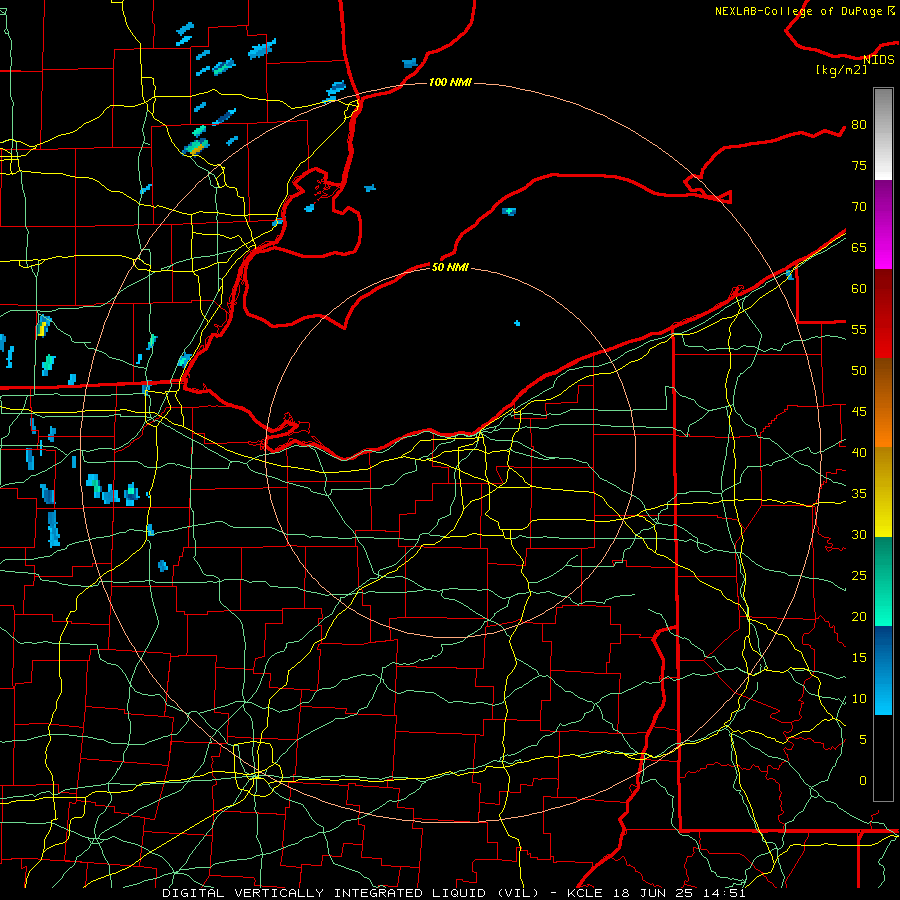Click the 60 value on the scale
The image size is (900, 900).
tap(859, 289)
